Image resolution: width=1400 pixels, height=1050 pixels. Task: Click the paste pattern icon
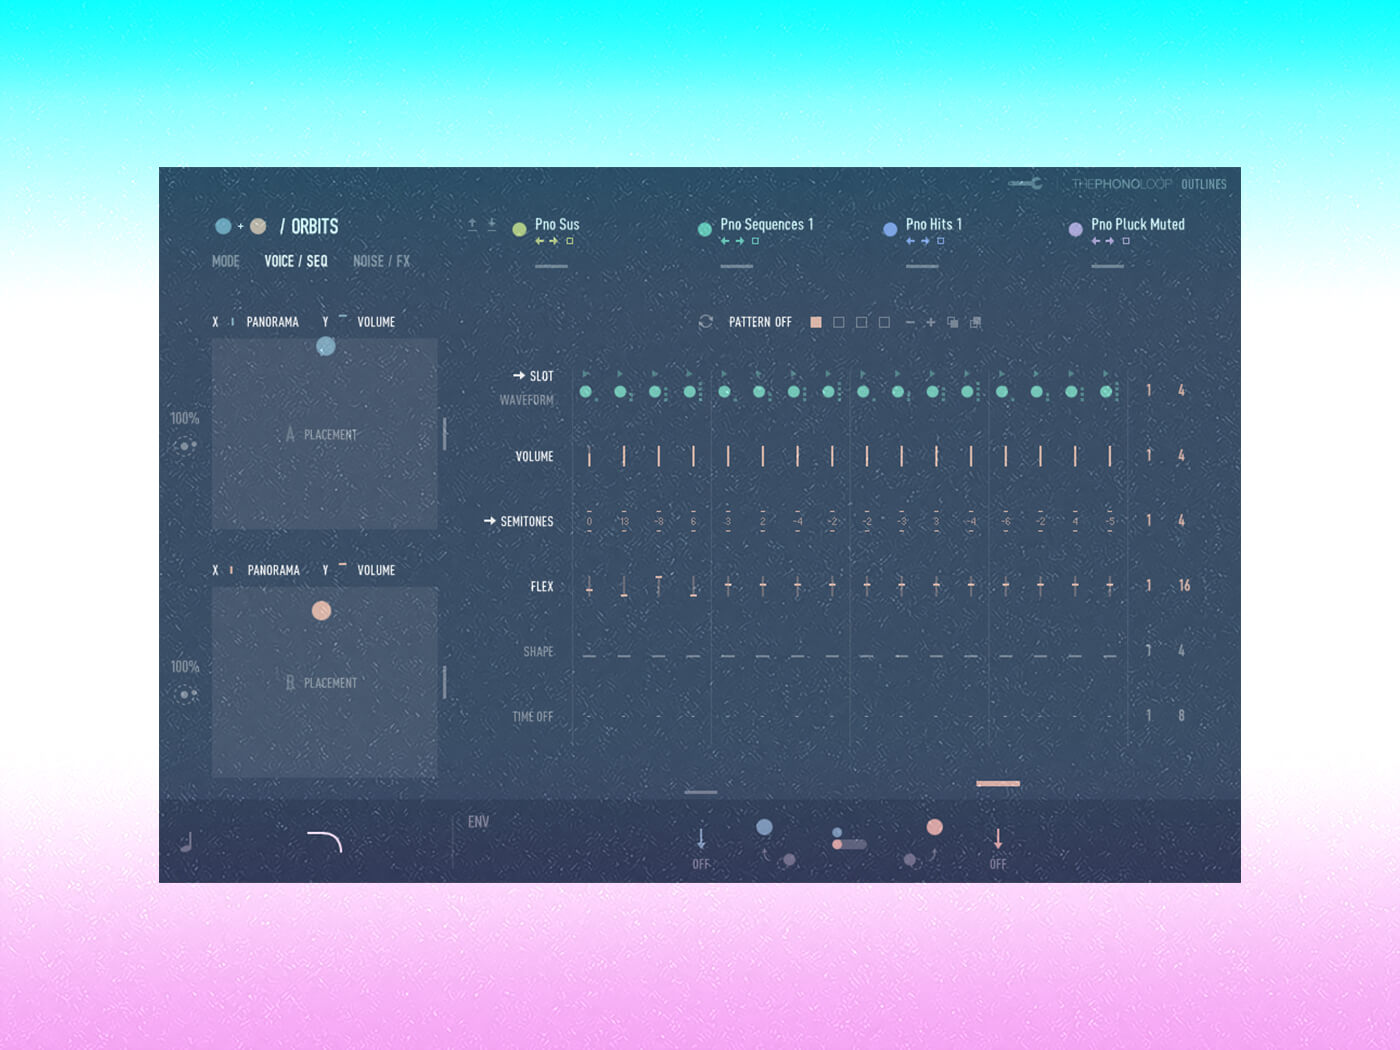tap(976, 322)
